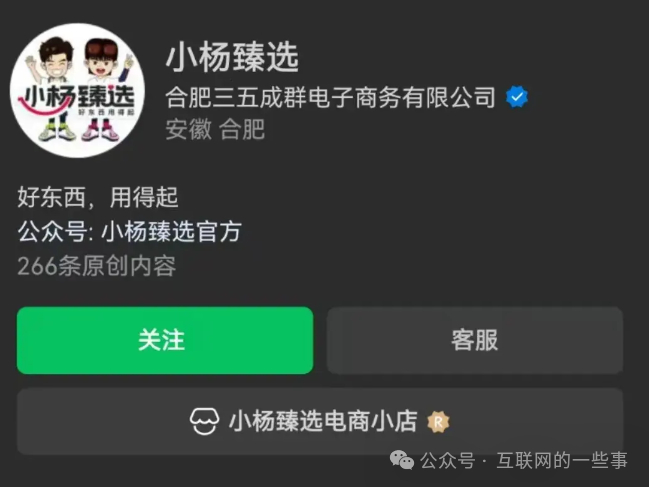
Task: Click the WeChat logo in watermark
Action: point(401,460)
